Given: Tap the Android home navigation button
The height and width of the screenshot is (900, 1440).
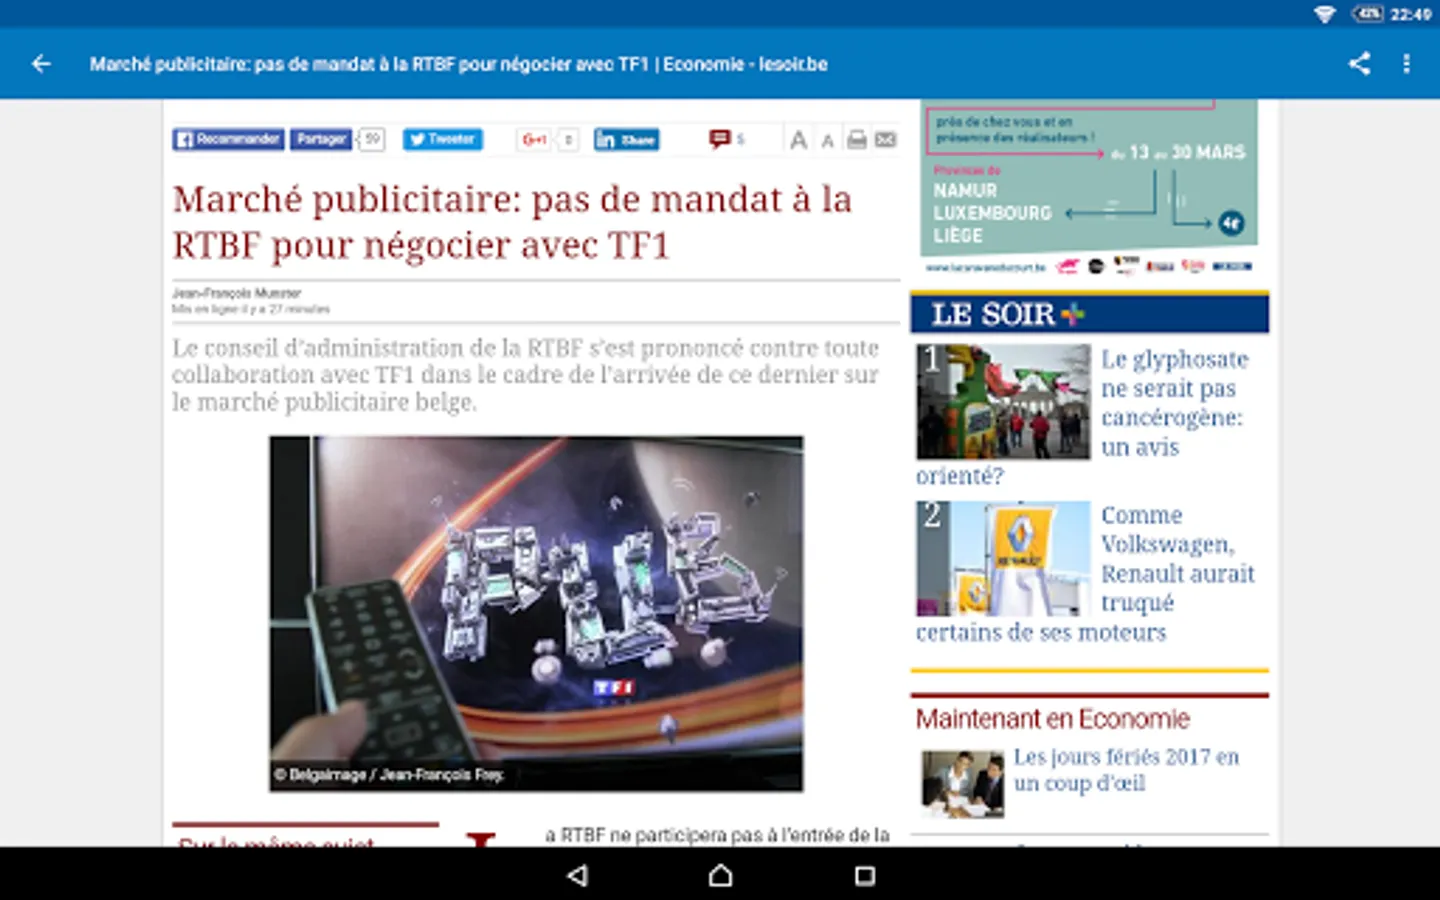Looking at the screenshot, I should pyautogui.click(x=720, y=875).
